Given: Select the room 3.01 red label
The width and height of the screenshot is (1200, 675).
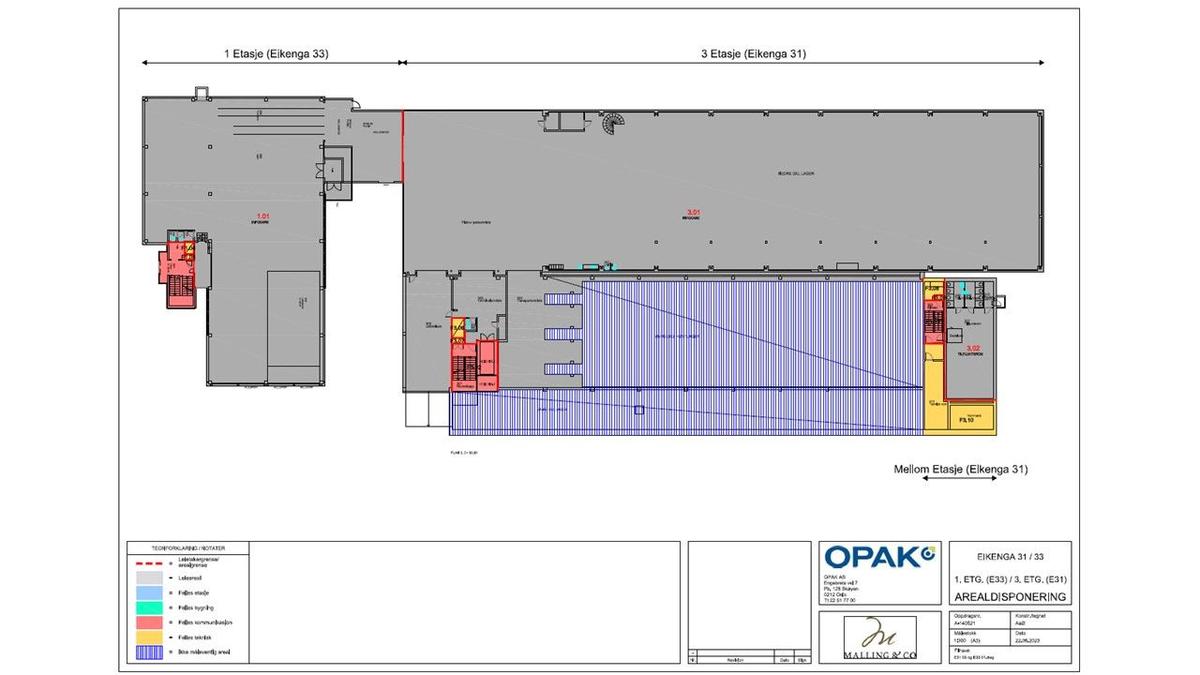Looking at the screenshot, I should [692, 211].
